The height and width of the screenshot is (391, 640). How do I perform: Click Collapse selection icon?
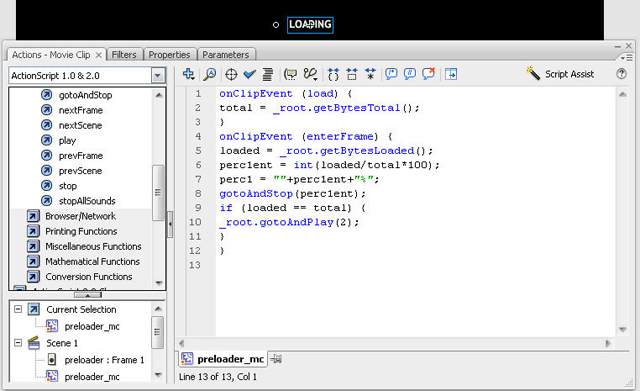tap(351, 74)
